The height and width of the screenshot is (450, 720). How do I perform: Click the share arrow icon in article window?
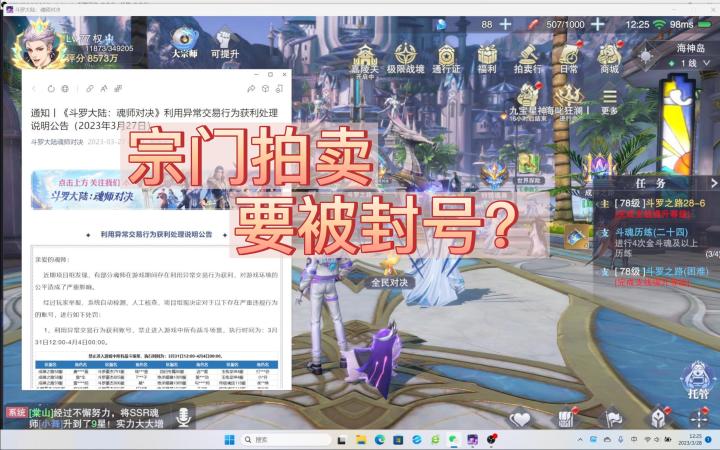coord(251,88)
